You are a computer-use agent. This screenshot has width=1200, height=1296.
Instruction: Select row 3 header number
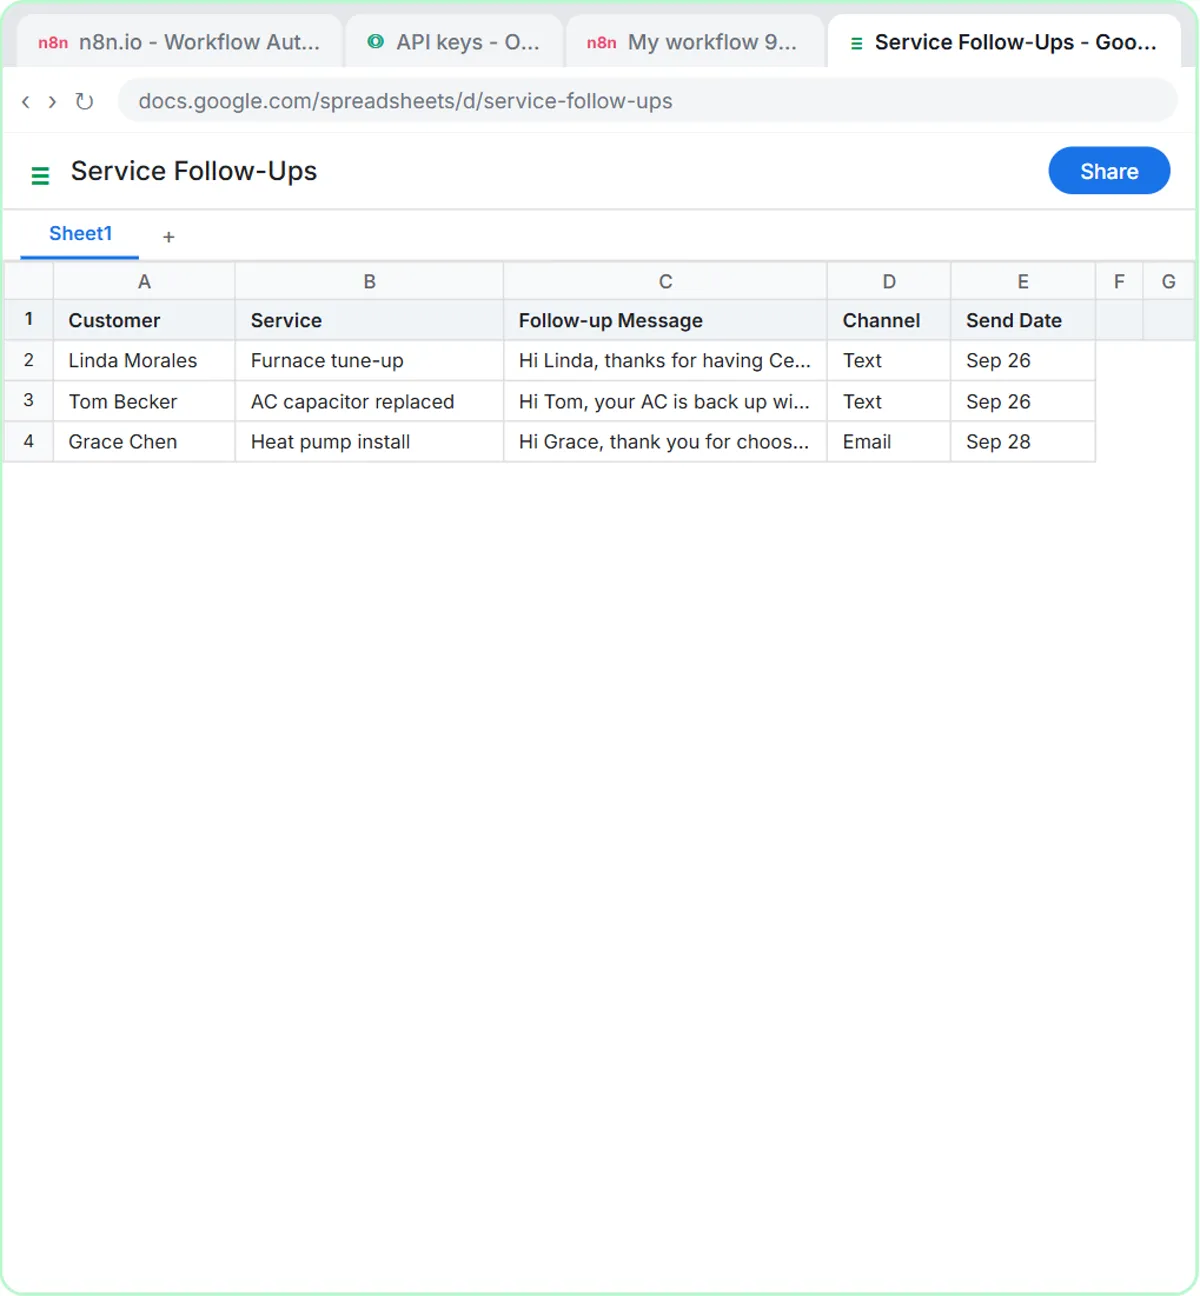click(x=29, y=401)
